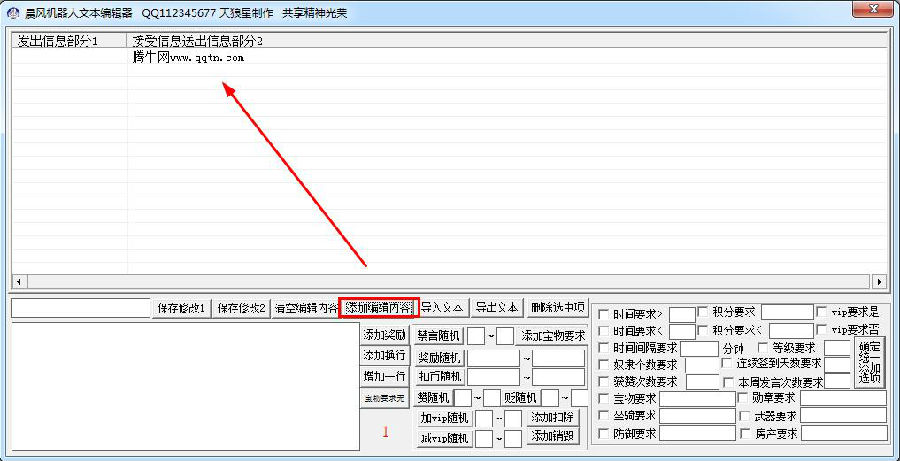Click the red-outlined 添加编辑内容 button
900x461 pixels.
377,308
